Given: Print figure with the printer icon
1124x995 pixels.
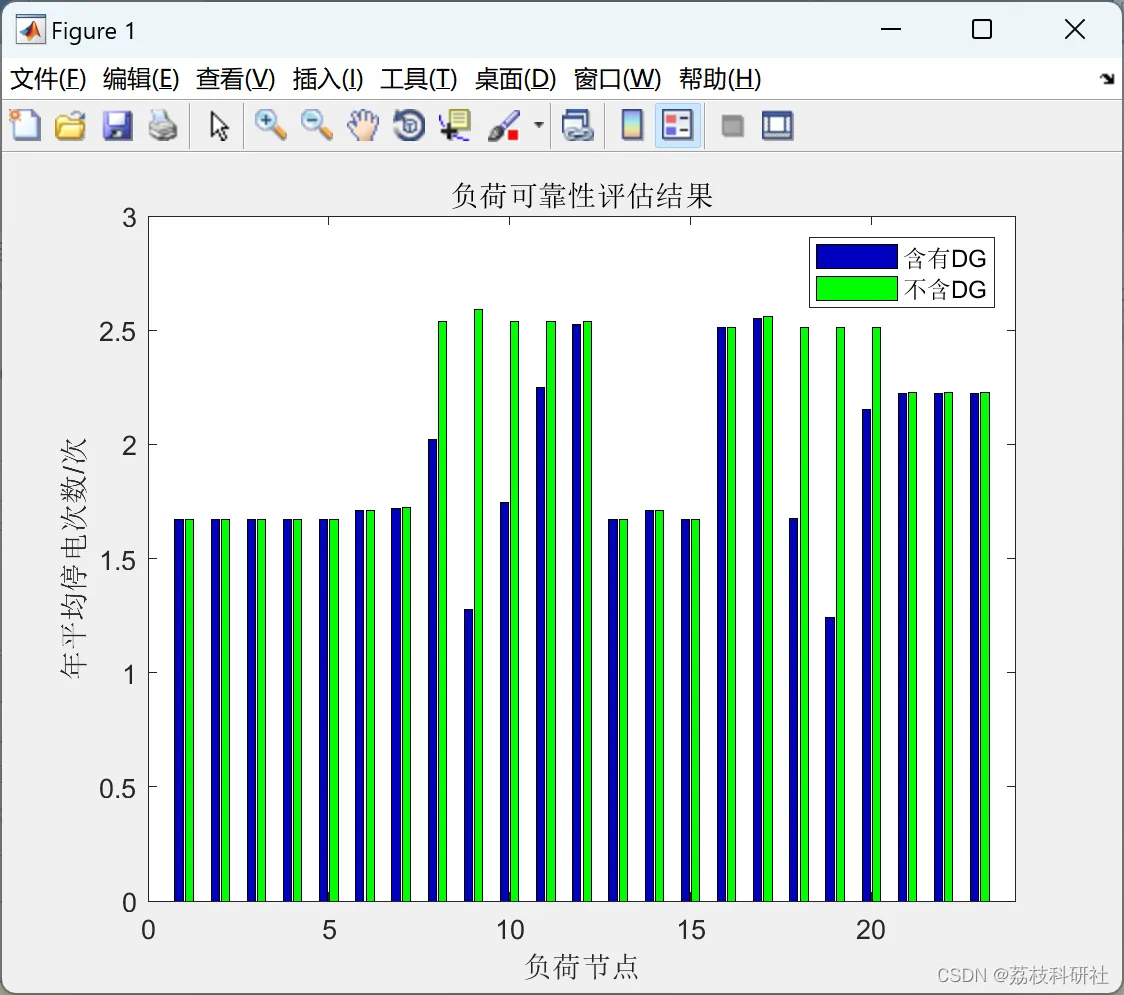Looking at the screenshot, I should tap(163, 125).
